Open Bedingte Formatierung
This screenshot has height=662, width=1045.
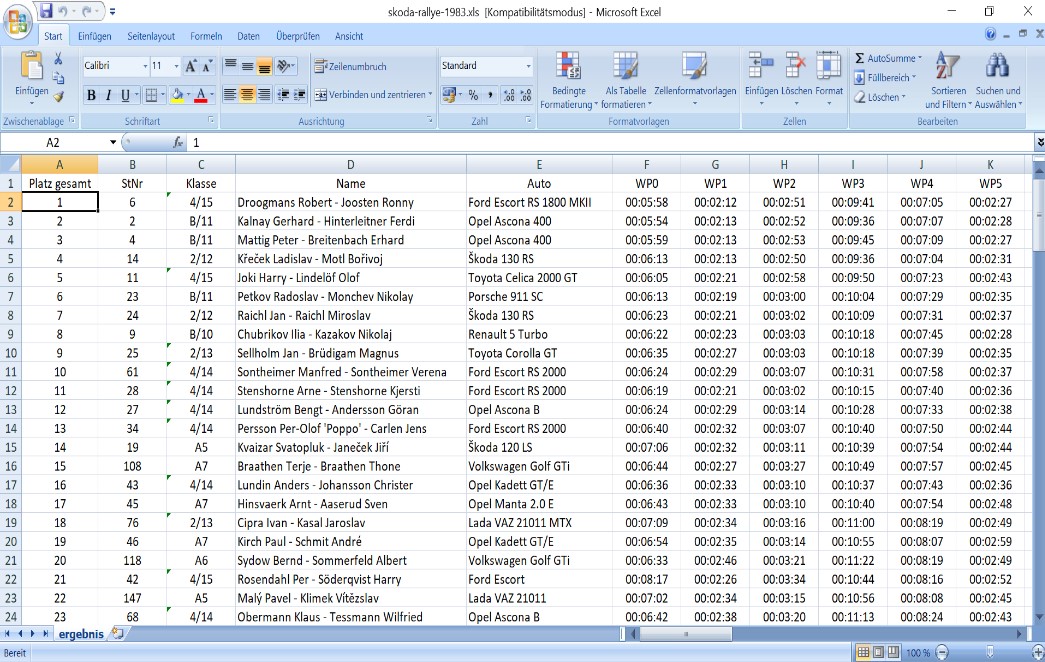coord(568,80)
